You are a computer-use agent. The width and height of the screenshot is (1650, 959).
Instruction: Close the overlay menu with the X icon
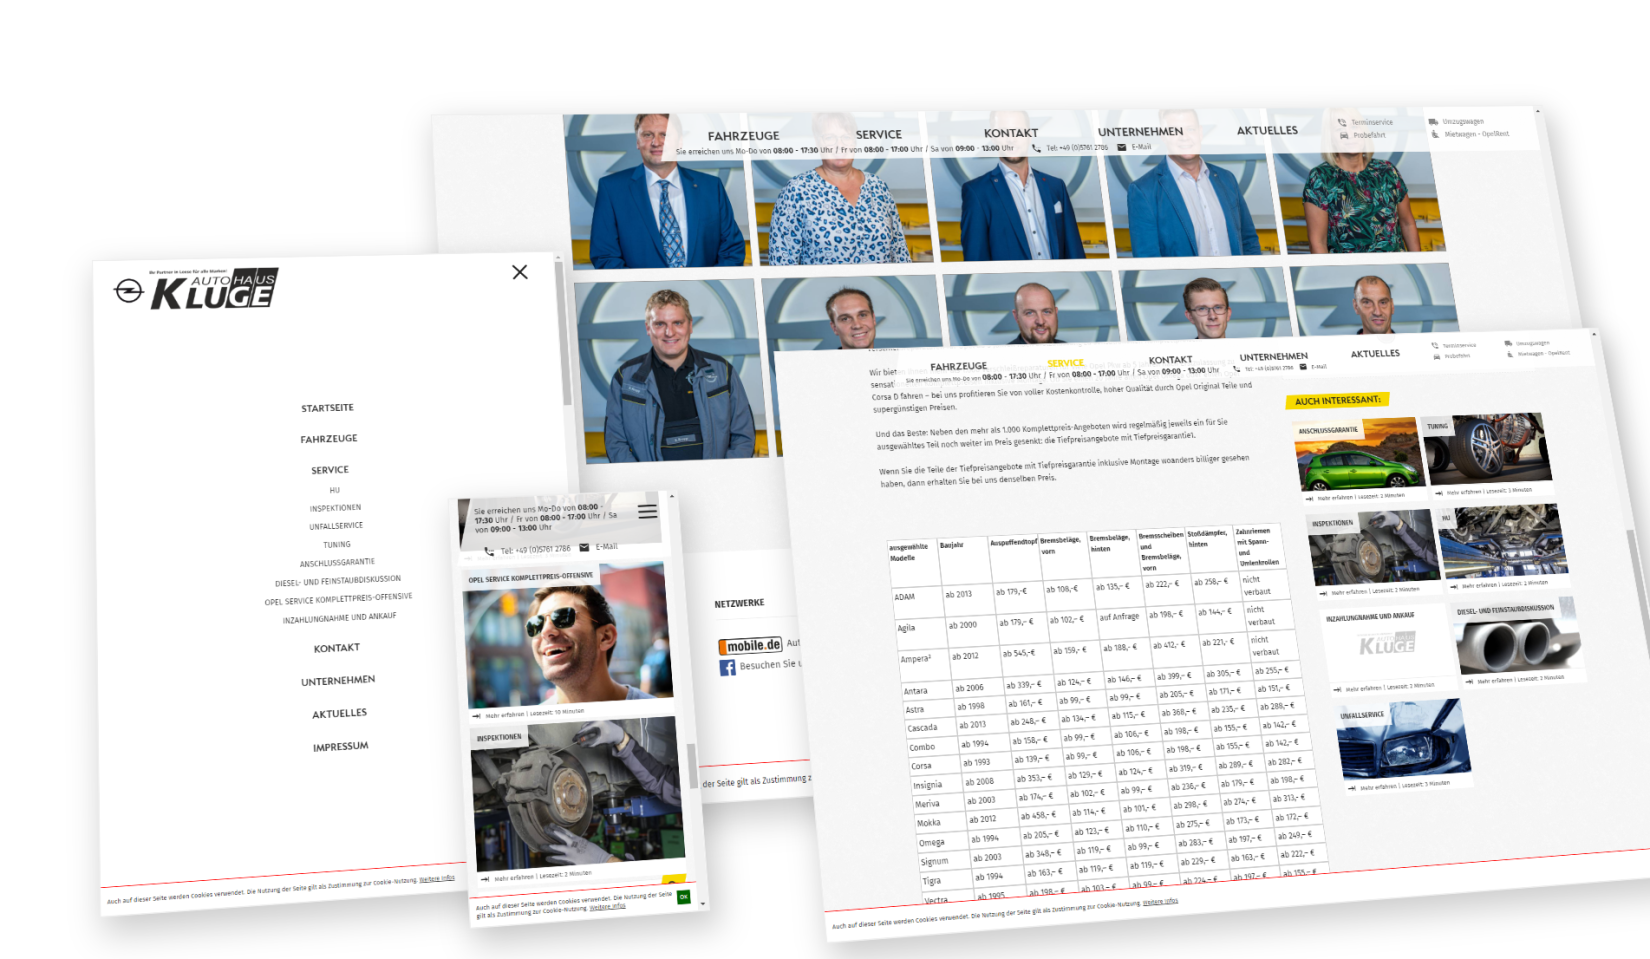click(520, 272)
